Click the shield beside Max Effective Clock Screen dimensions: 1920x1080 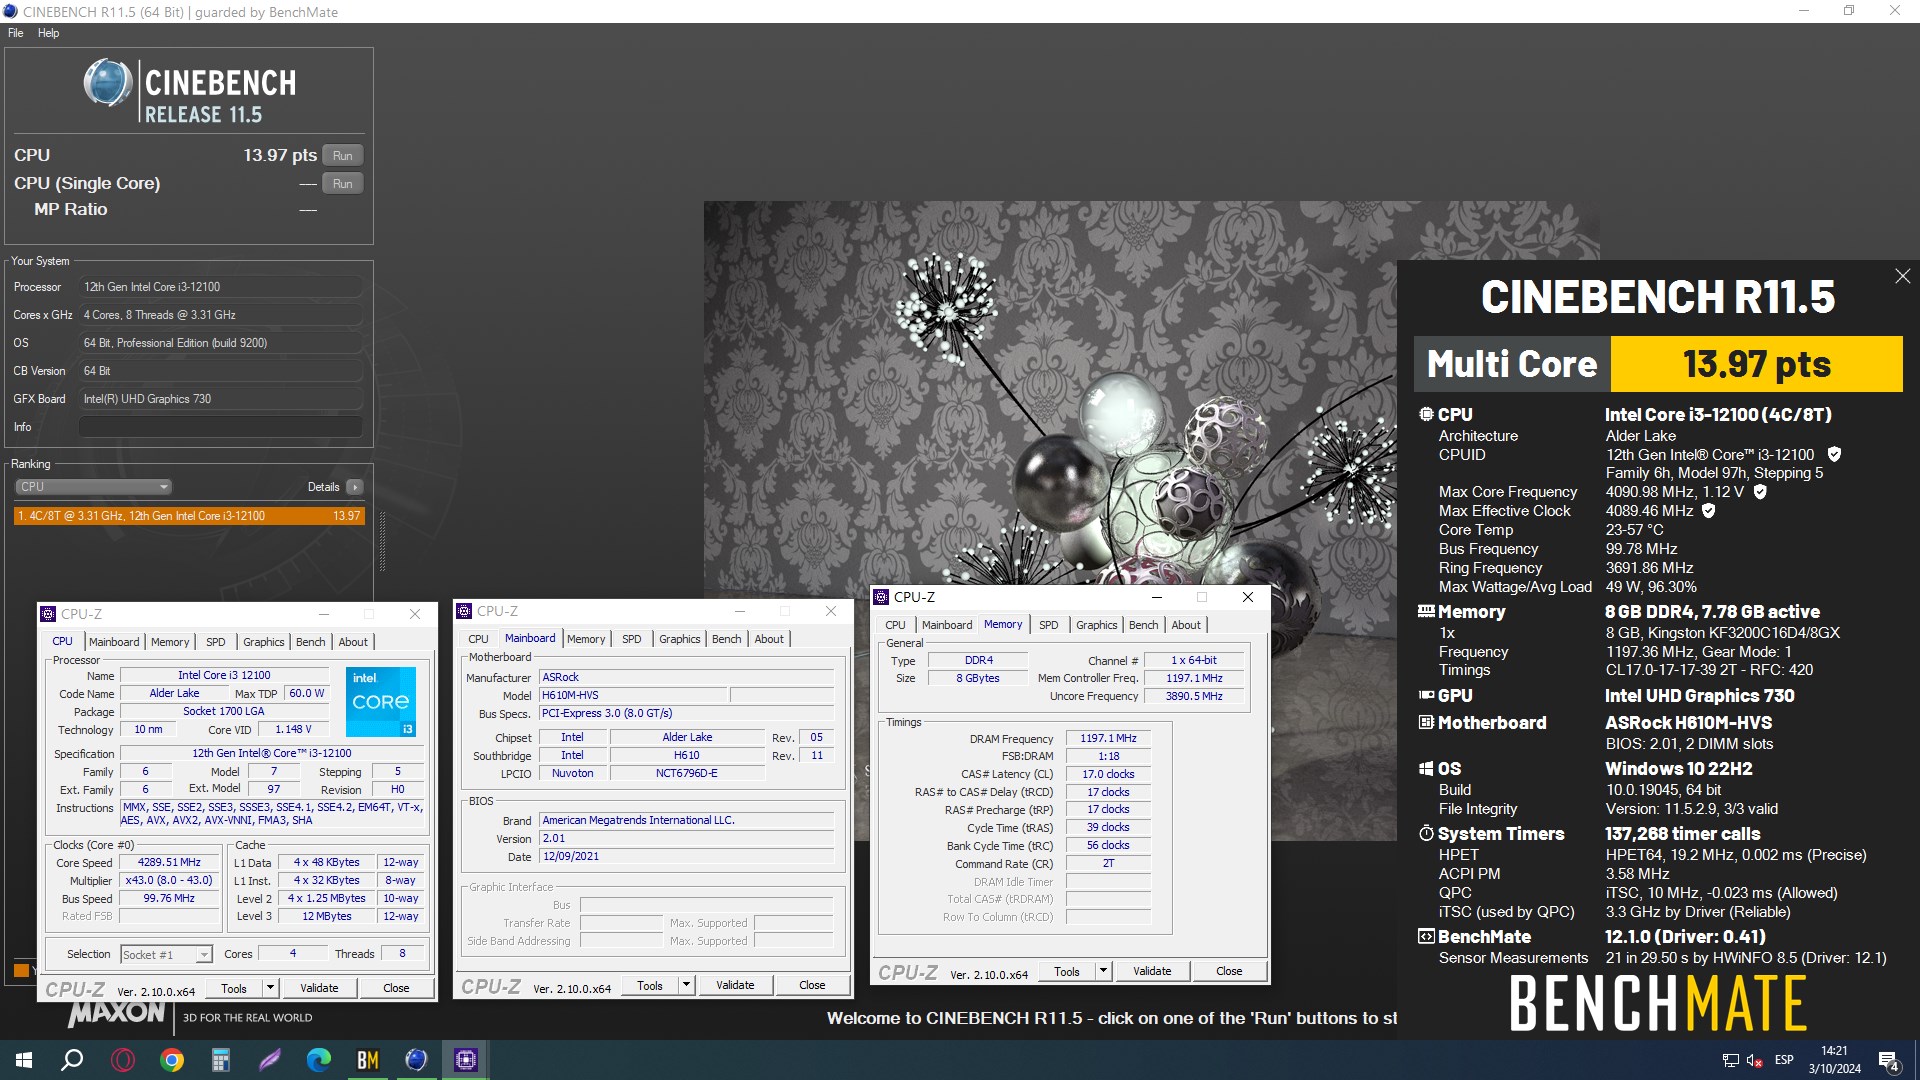pos(1709,511)
